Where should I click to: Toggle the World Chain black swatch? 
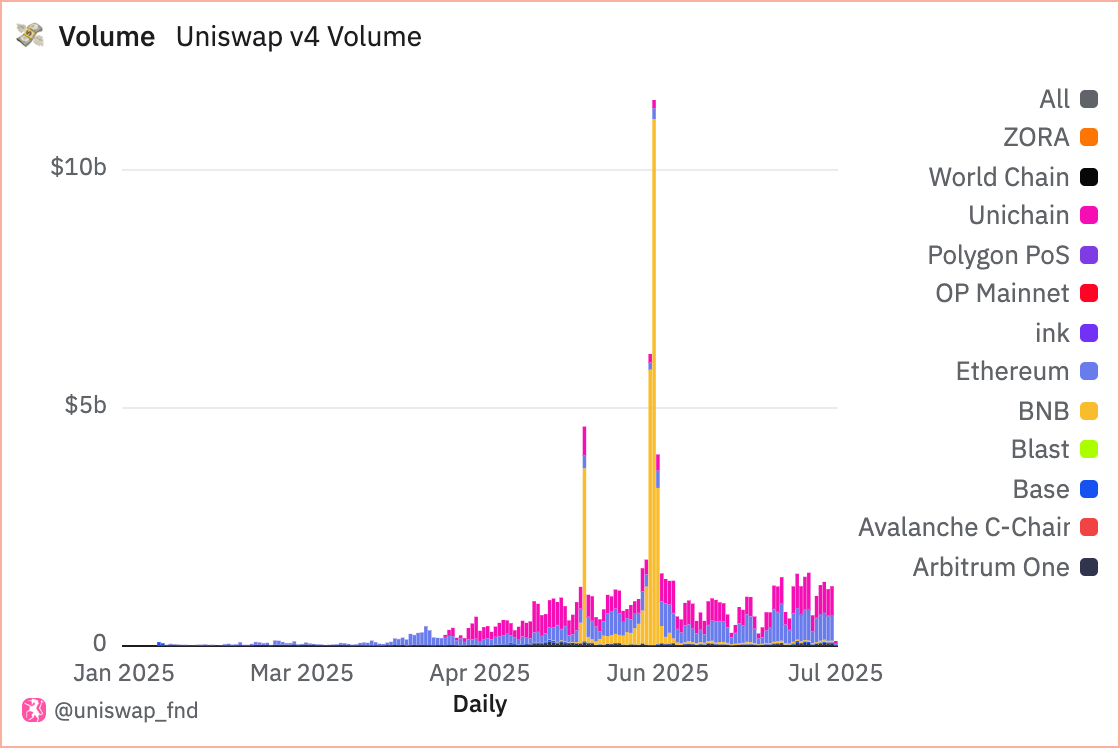tap(1089, 176)
